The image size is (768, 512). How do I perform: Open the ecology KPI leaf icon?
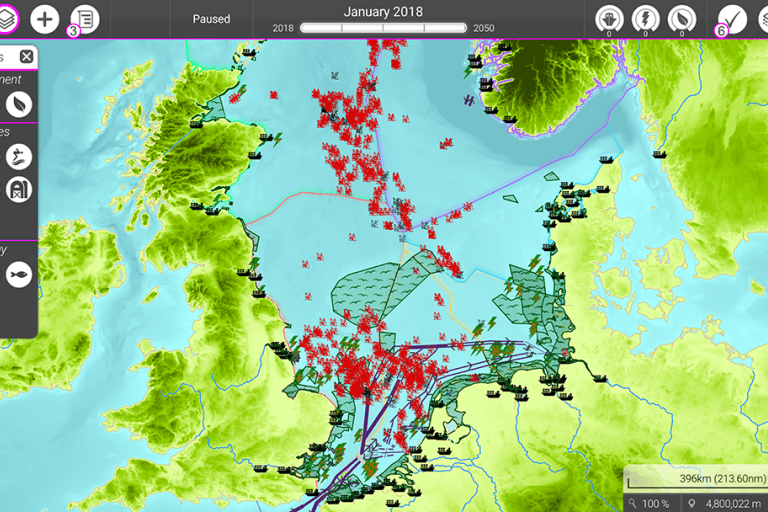point(682,19)
